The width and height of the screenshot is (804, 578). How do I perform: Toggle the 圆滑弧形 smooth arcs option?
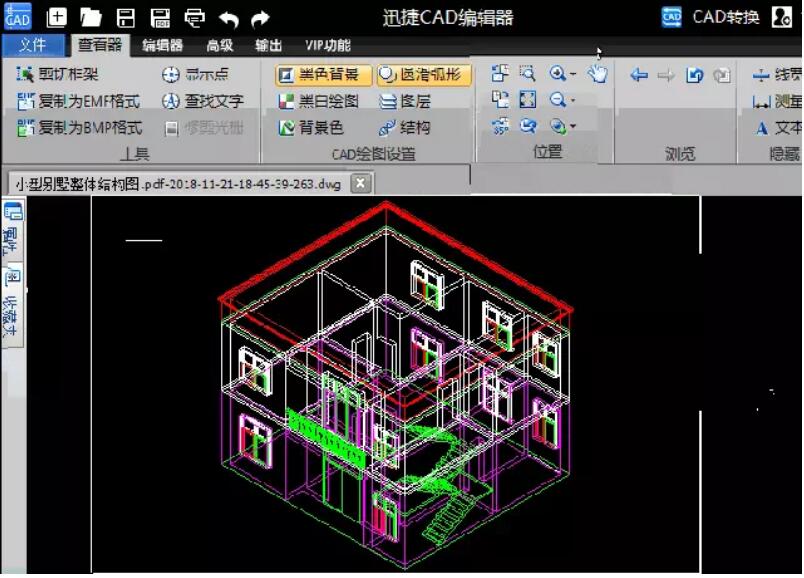coord(424,75)
